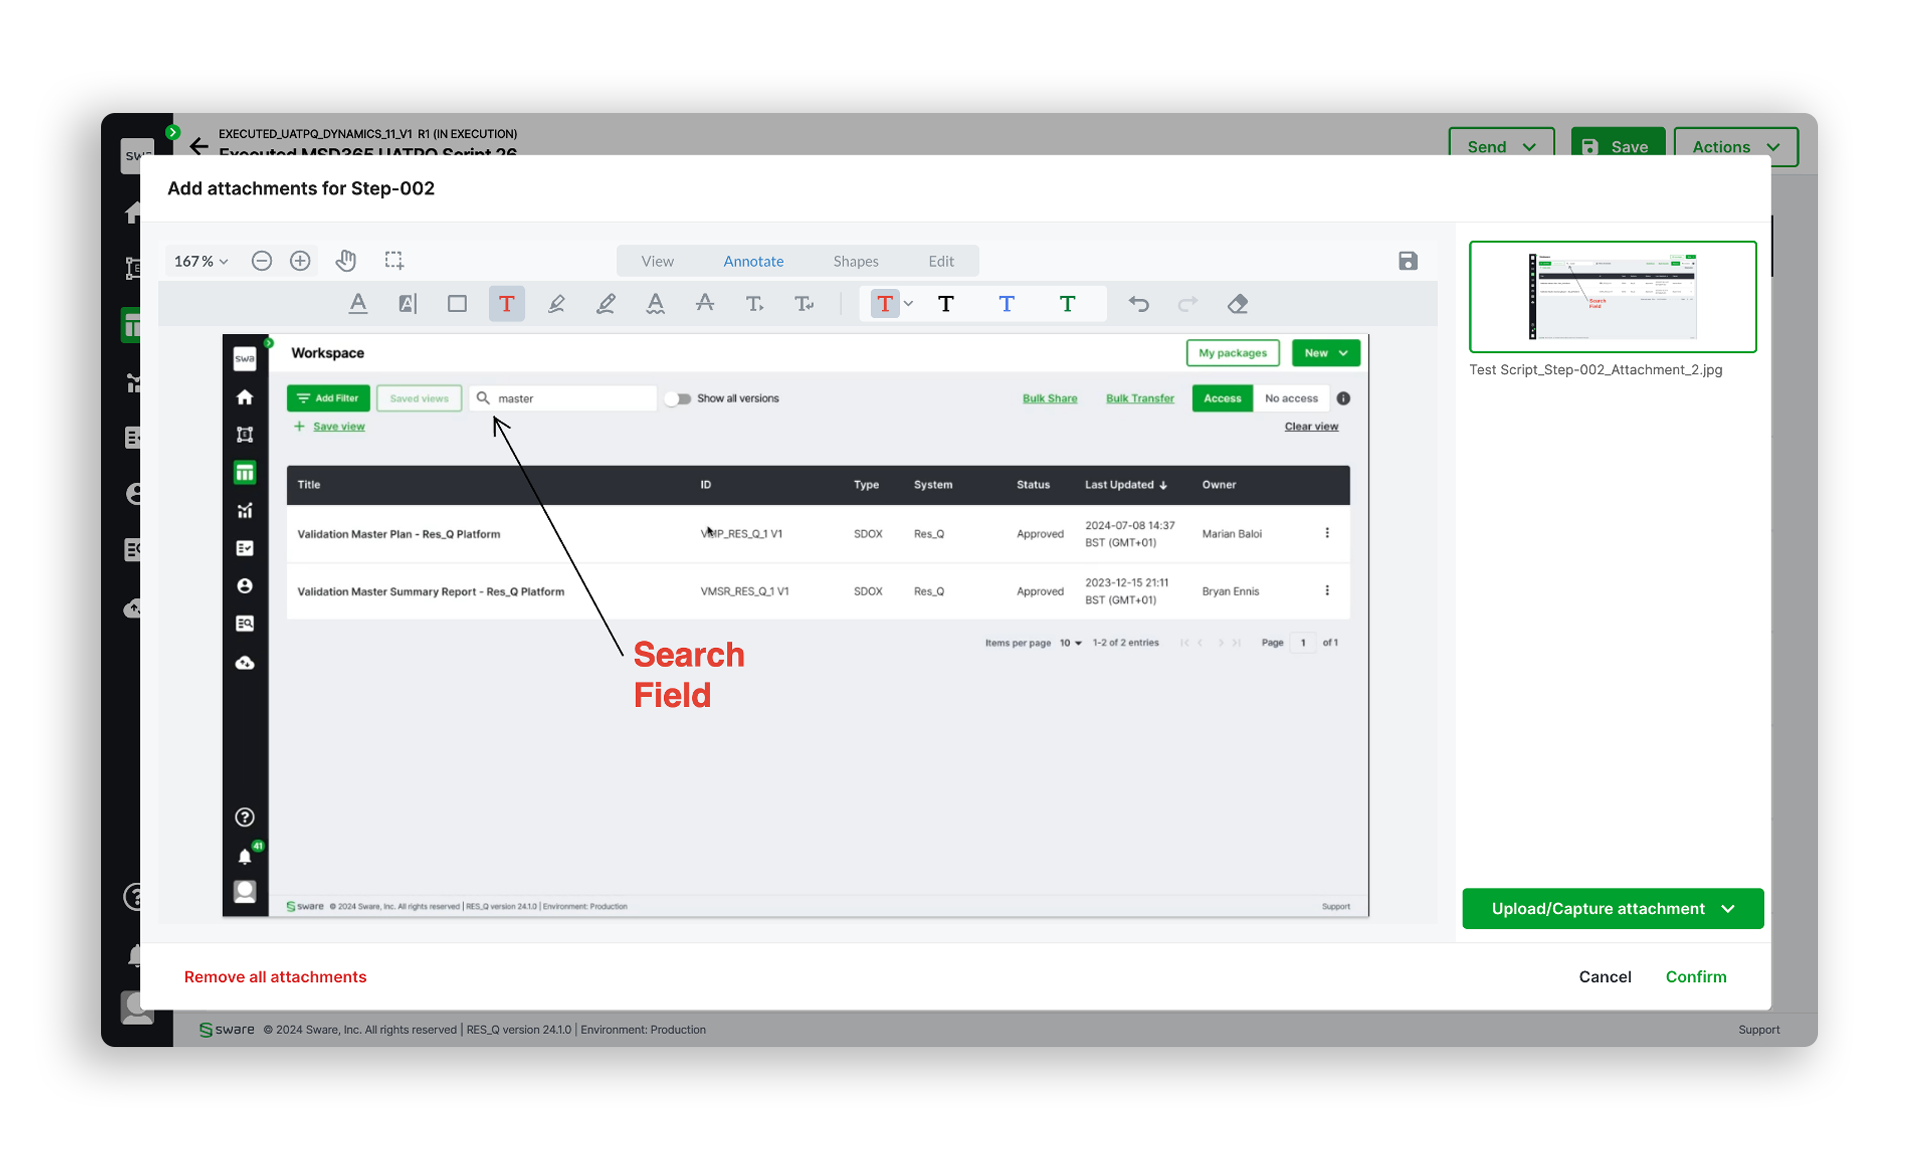Select the eraser tool icon

[x=1237, y=302]
